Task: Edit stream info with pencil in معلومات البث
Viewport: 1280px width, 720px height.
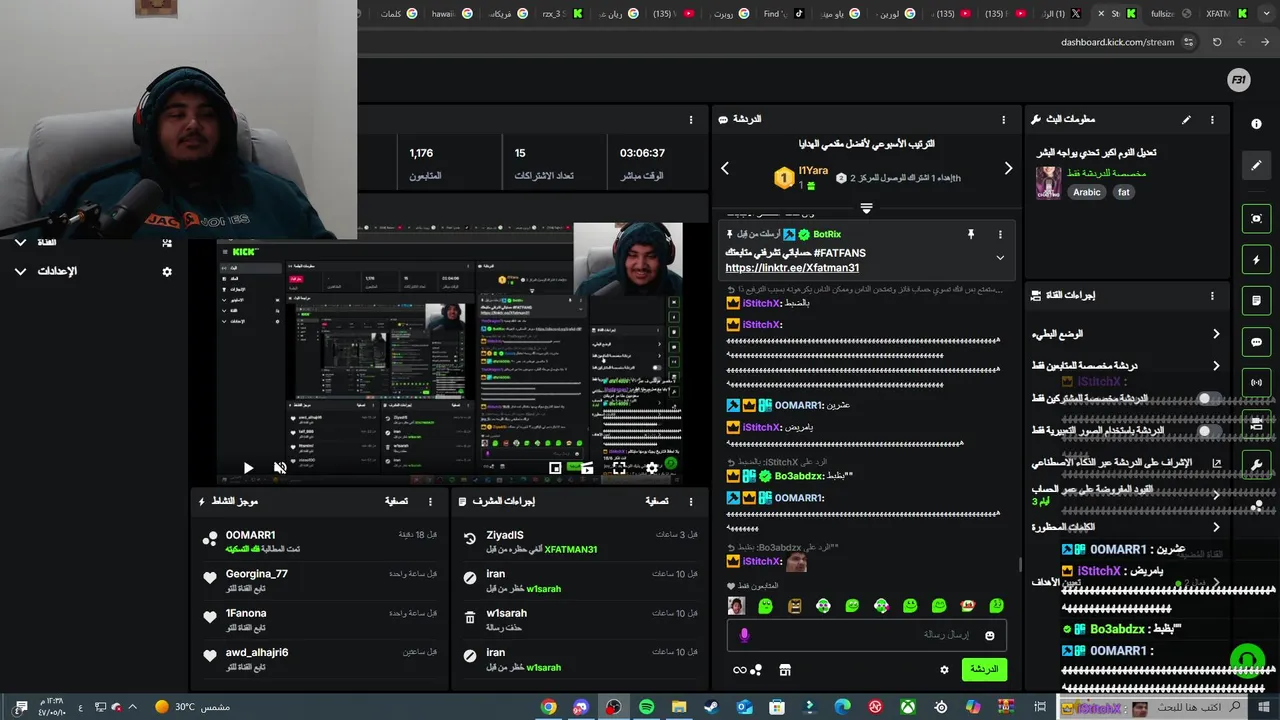Action: (x=1186, y=120)
